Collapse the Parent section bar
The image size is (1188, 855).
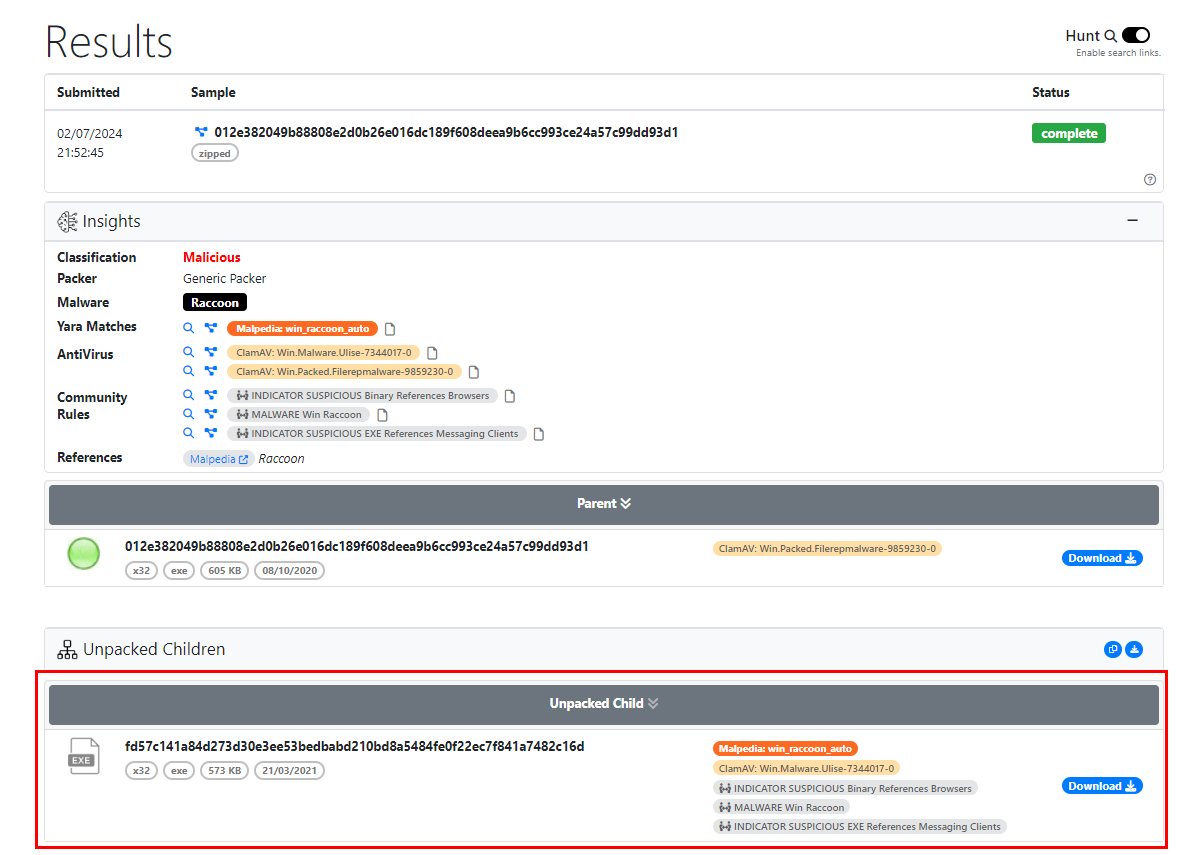(x=603, y=504)
